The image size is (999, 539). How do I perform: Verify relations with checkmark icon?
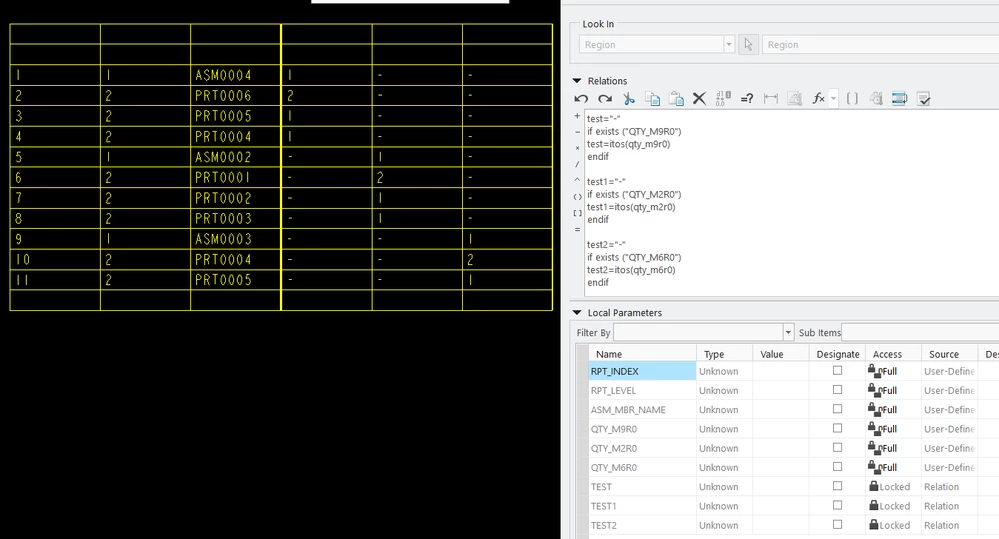[x=924, y=98]
